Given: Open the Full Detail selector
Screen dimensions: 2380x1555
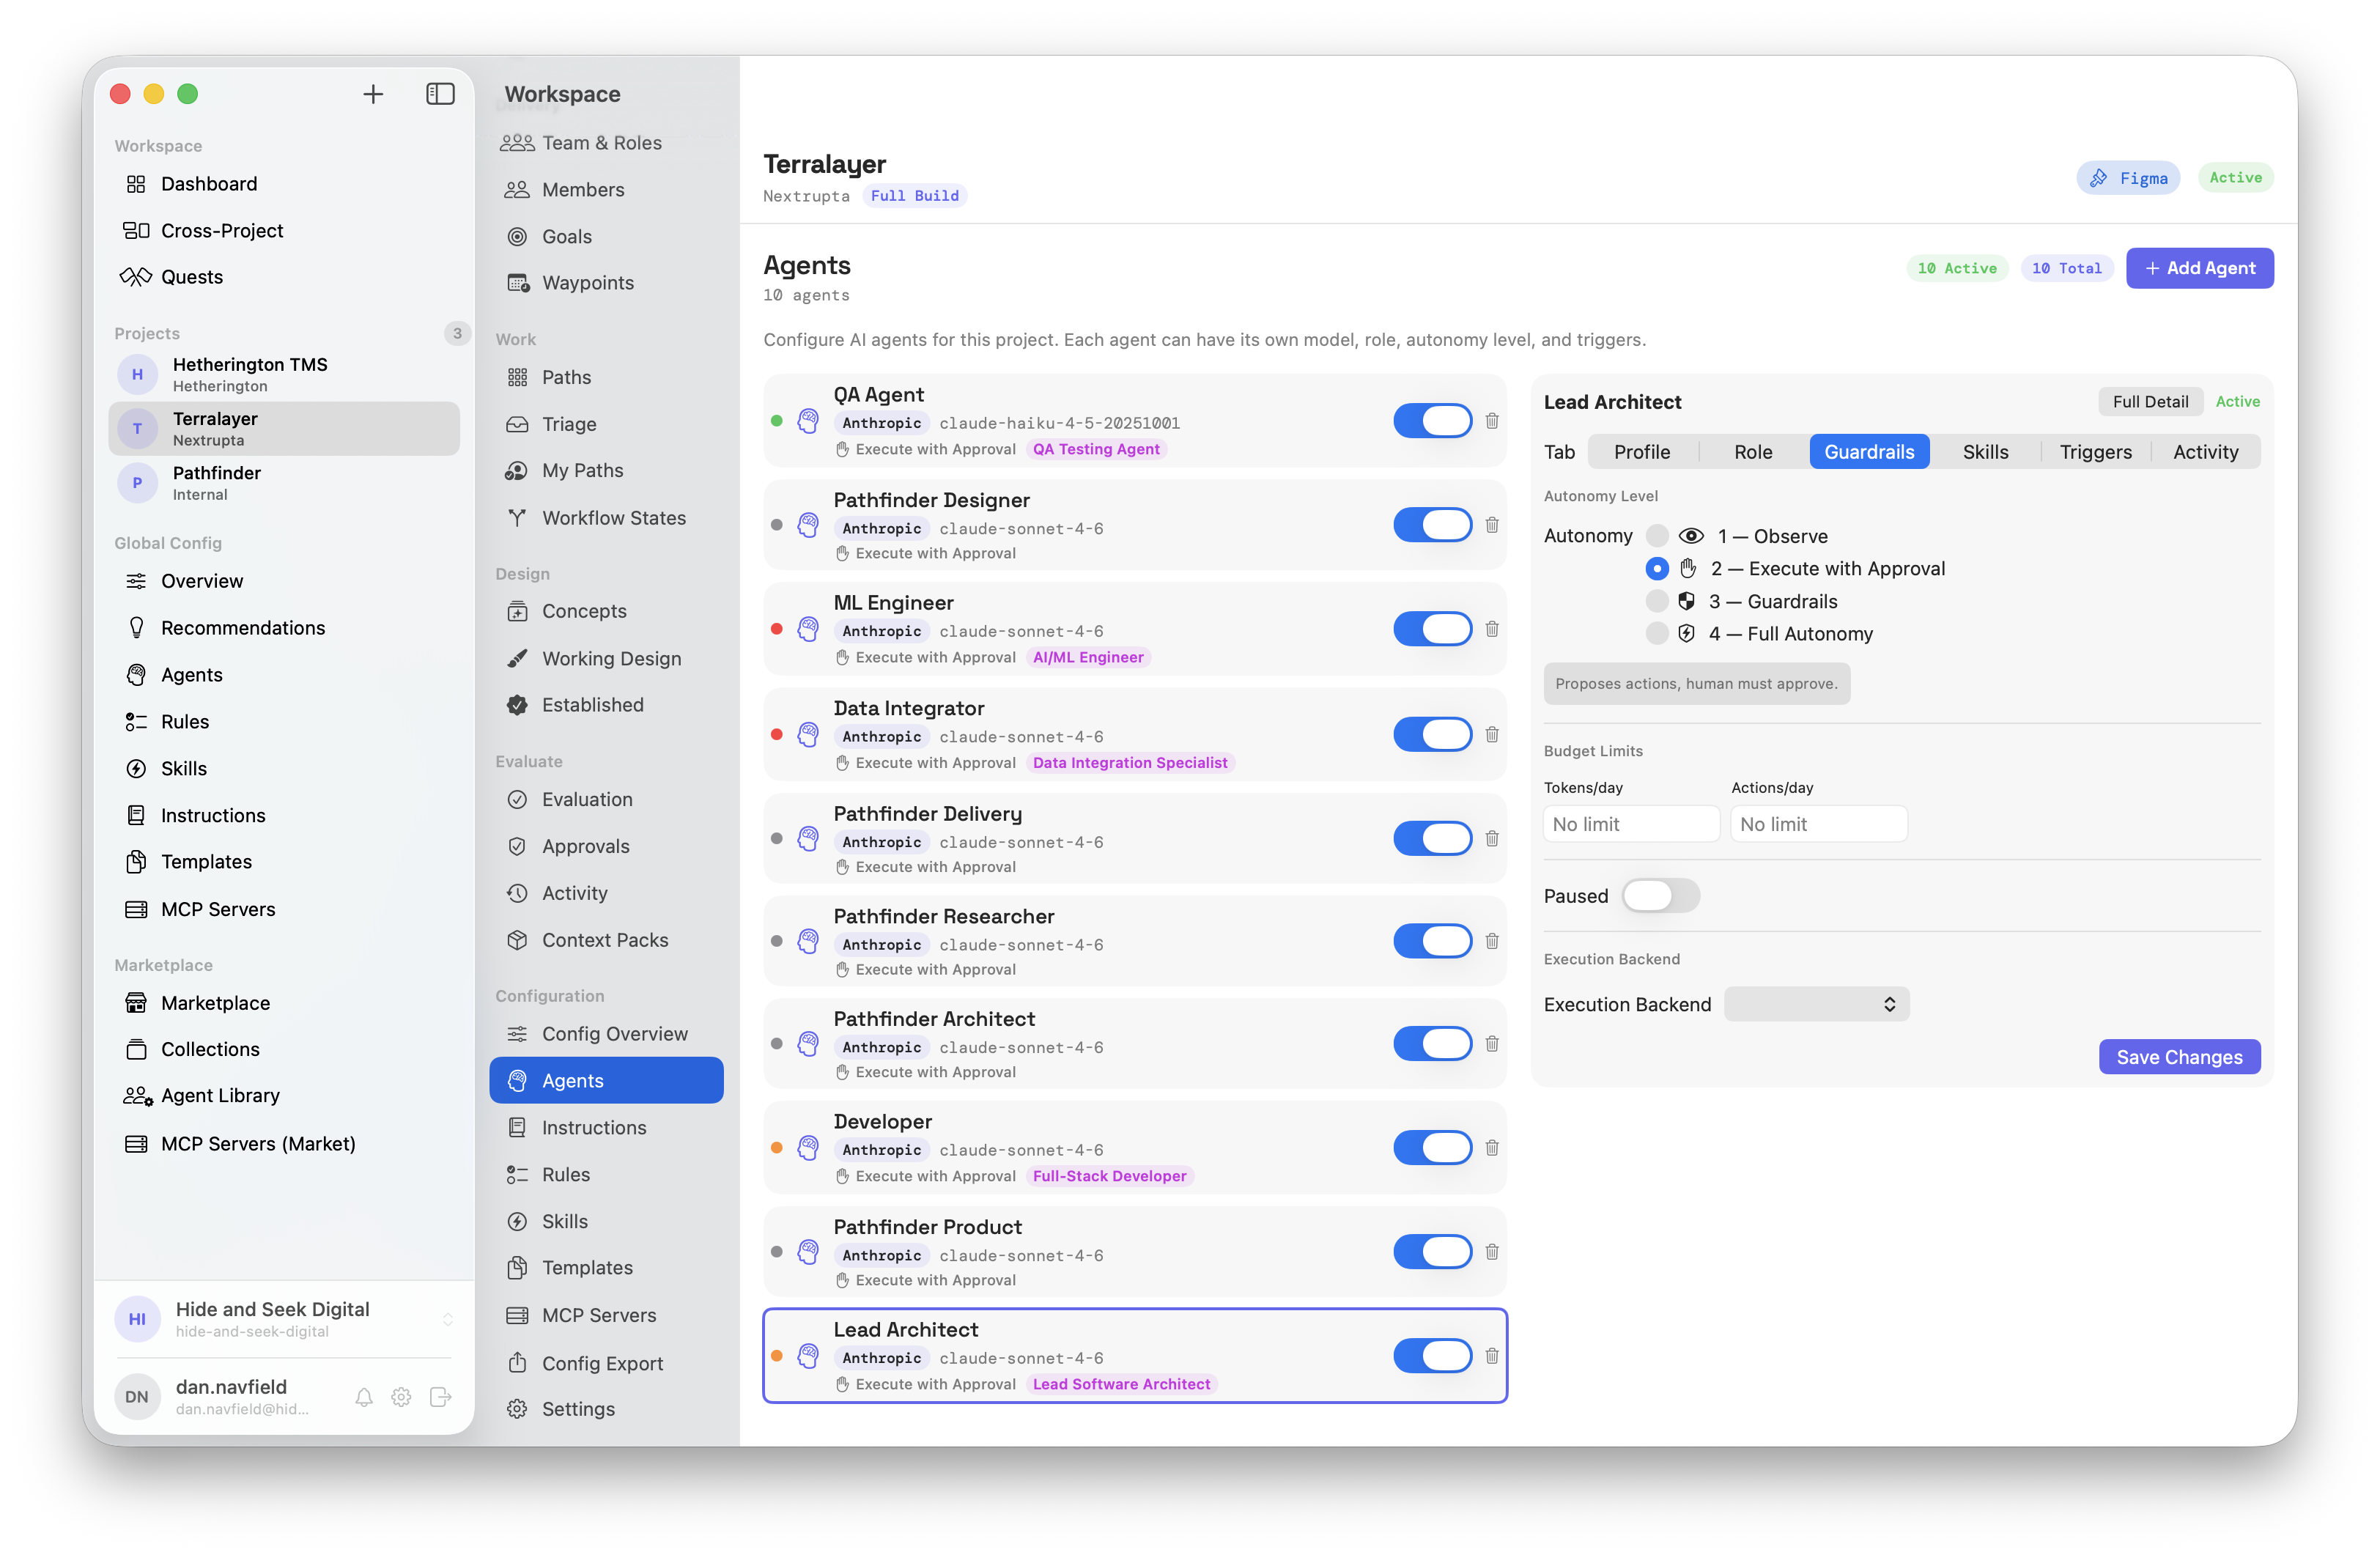Looking at the screenshot, I should (x=2149, y=402).
